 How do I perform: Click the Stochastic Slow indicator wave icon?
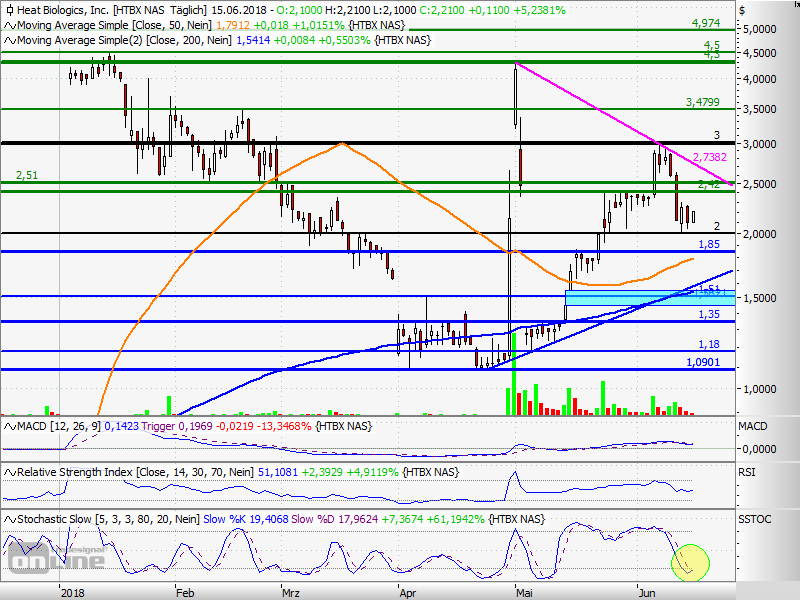8,519
